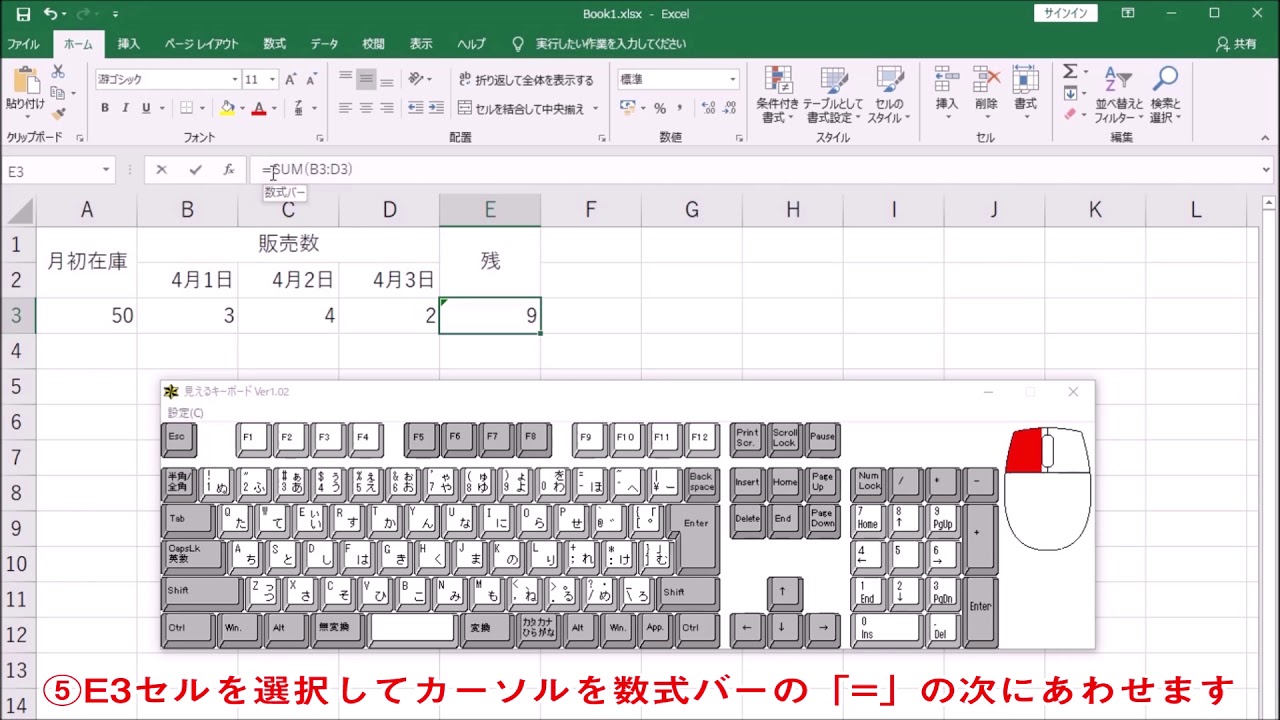Click 検索と選択 button
The image size is (1280, 720).
pos(1166,95)
